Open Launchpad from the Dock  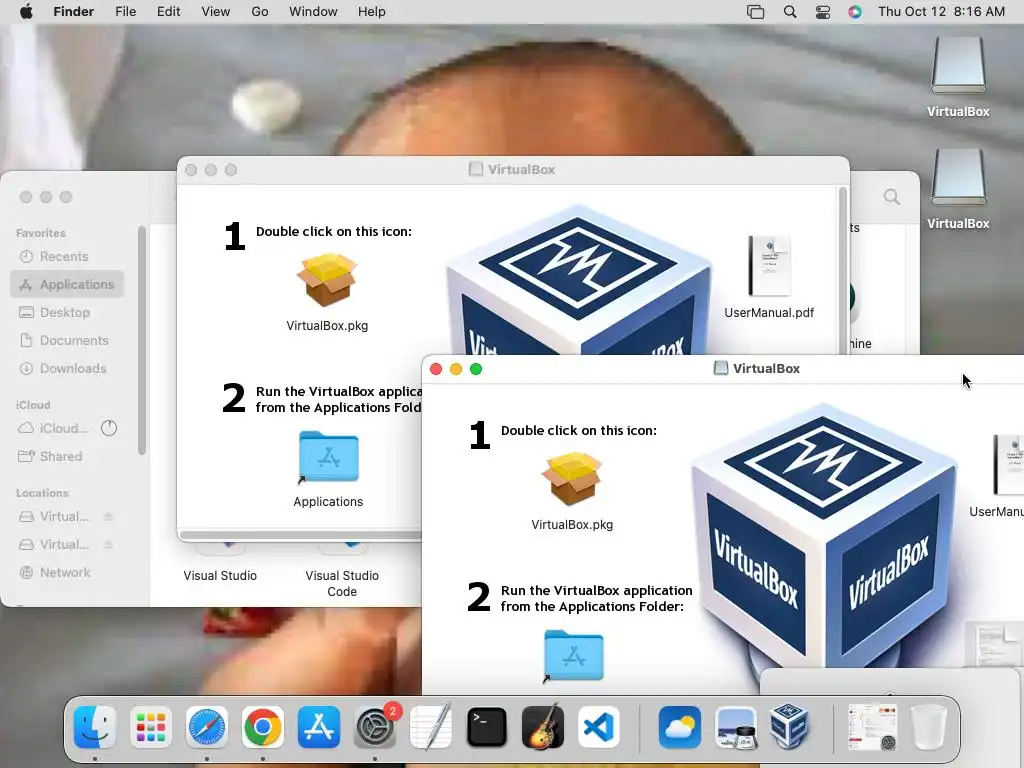tap(151, 727)
